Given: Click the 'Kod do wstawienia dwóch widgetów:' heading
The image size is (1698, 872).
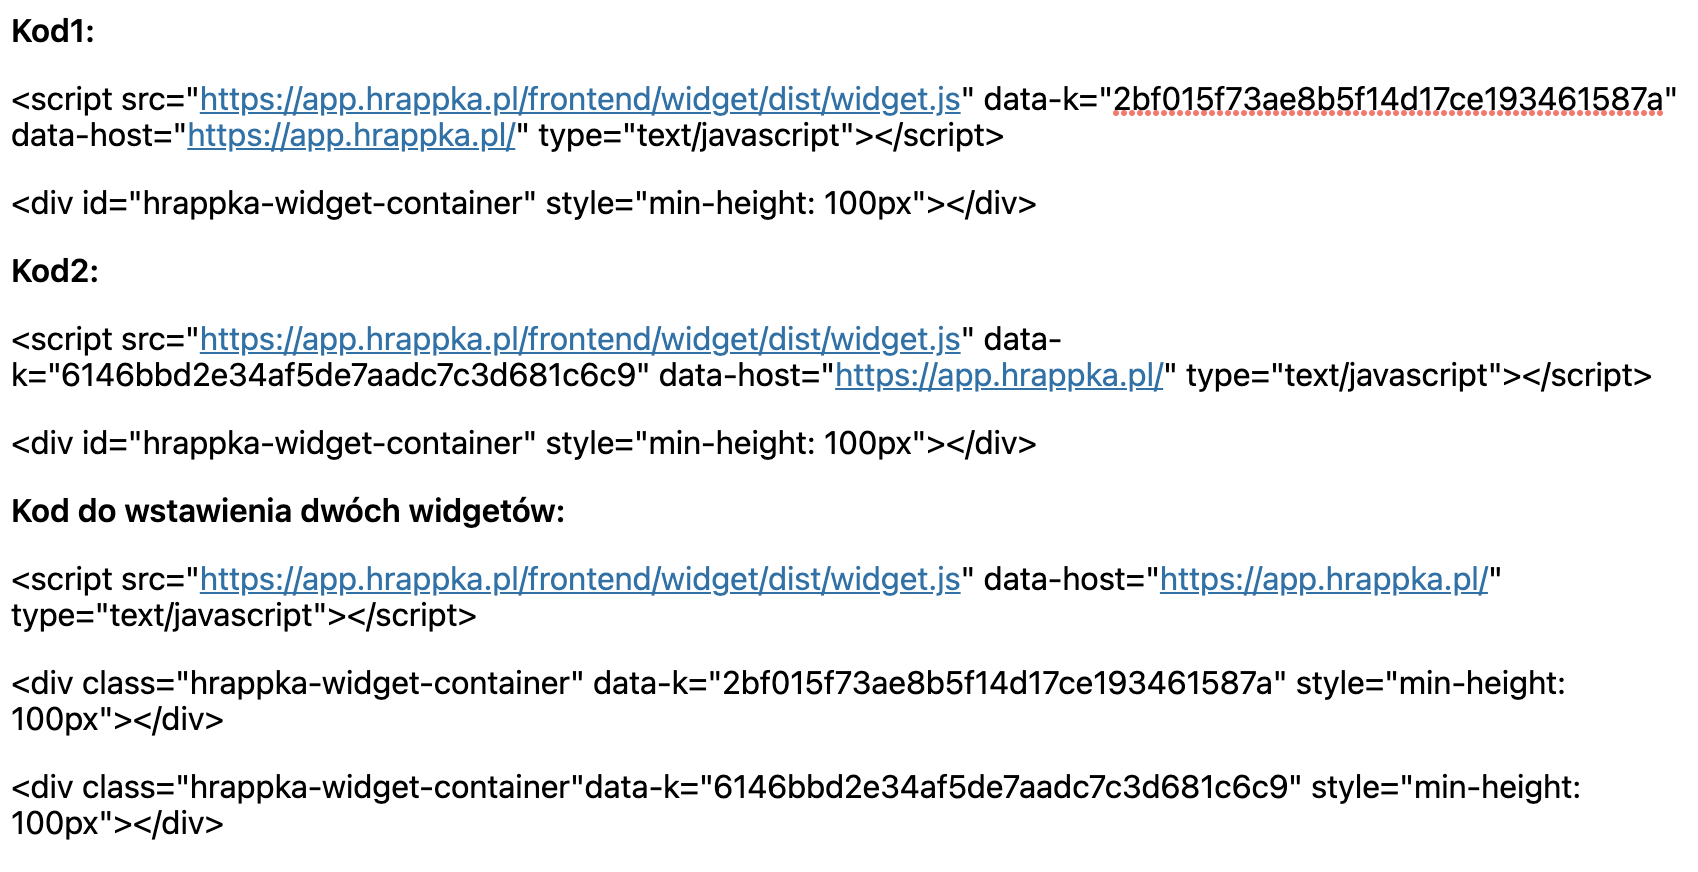Looking at the screenshot, I should tap(288, 511).
